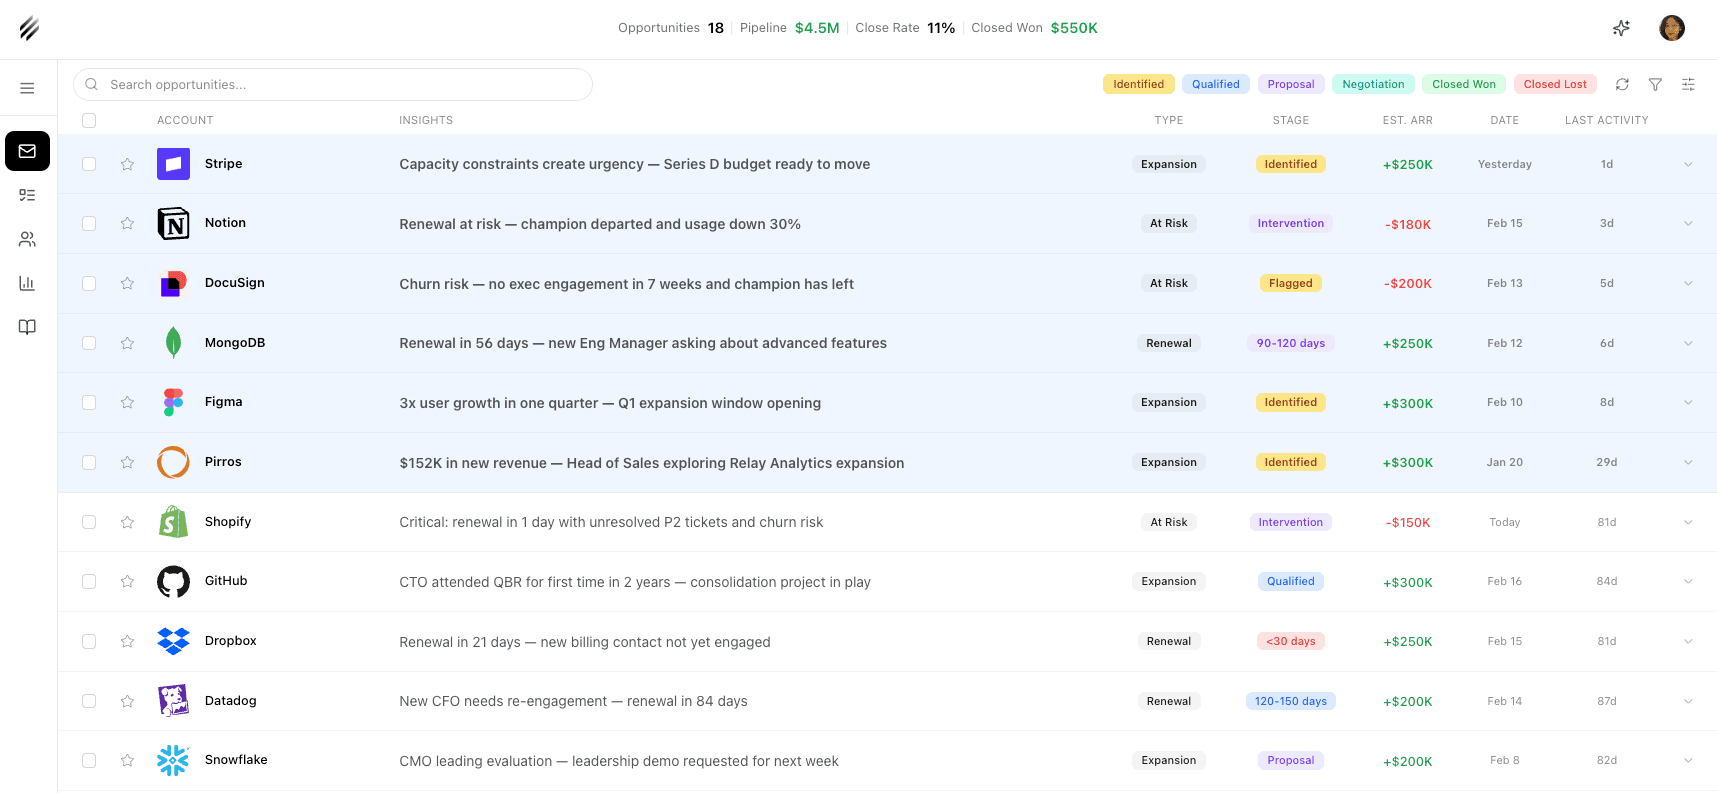
Task: Open the column settings sliders icon
Action: (1688, 84)
